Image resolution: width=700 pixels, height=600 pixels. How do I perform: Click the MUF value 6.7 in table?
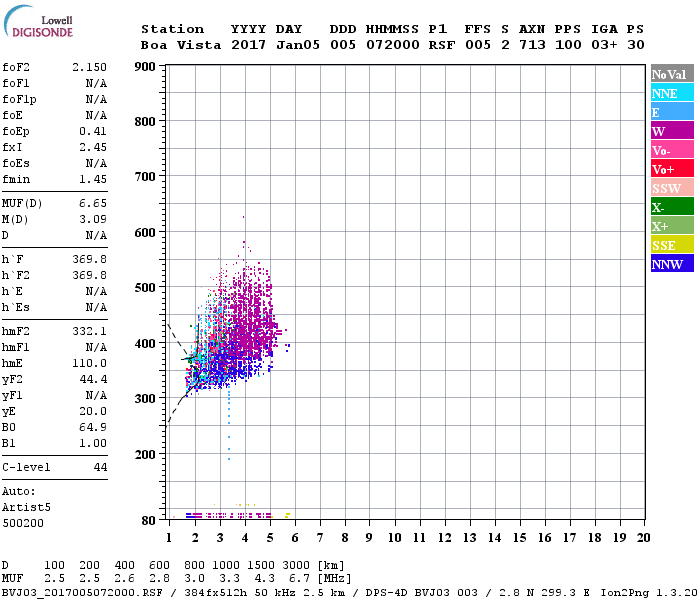pos(300,579)
